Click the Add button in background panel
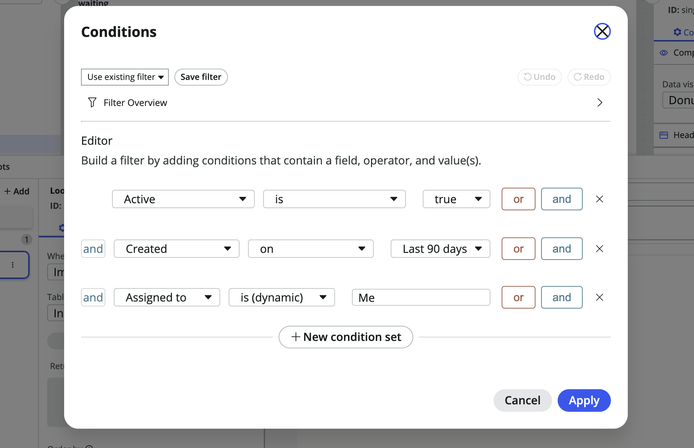This screenshot has height=448, width=694. coord(17,191)
